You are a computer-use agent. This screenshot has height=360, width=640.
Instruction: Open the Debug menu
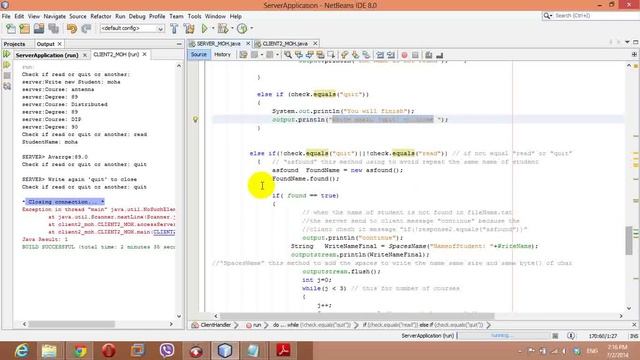click(137, 16)
